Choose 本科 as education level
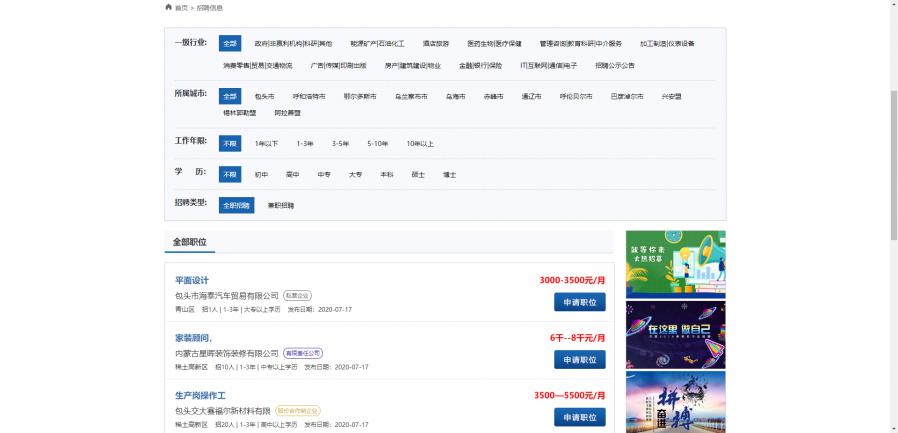 [x=386, y=174]
